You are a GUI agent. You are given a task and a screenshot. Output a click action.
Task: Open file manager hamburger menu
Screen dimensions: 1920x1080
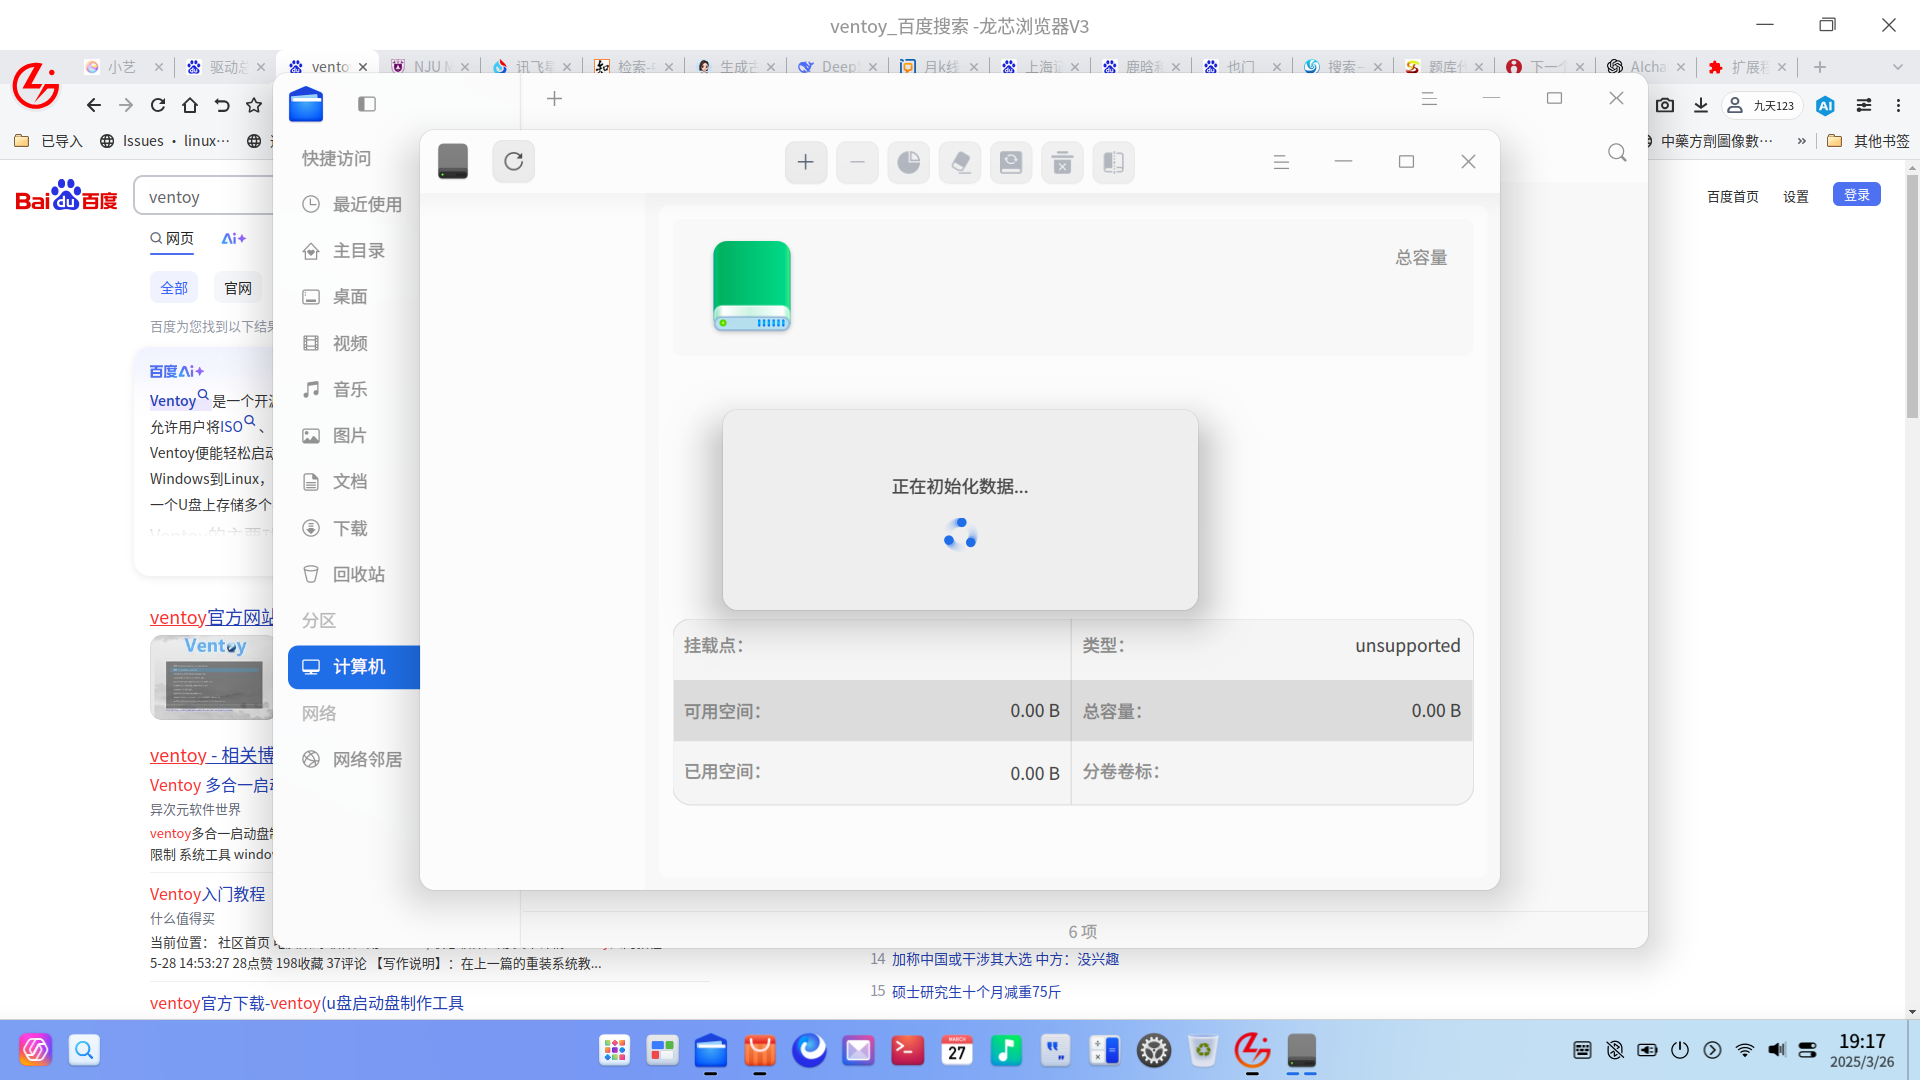coord(1429,98)
